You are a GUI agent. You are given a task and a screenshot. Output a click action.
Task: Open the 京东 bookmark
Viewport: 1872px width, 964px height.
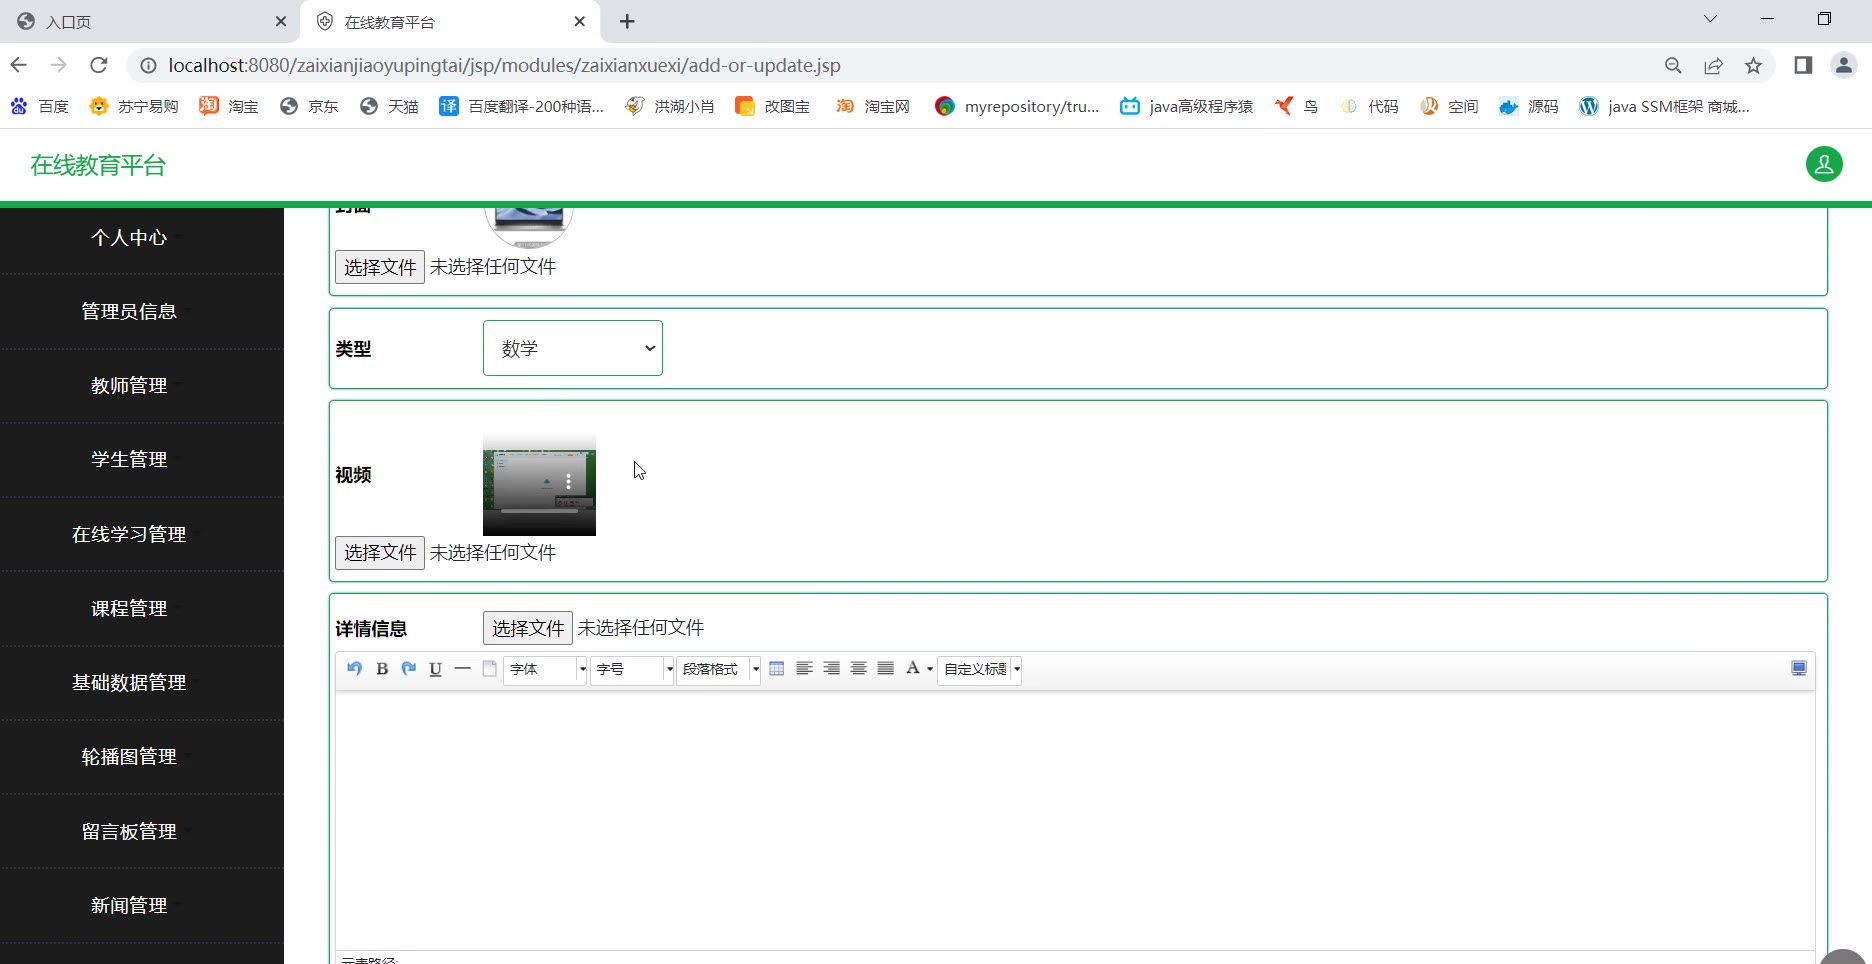click(309, 106)
